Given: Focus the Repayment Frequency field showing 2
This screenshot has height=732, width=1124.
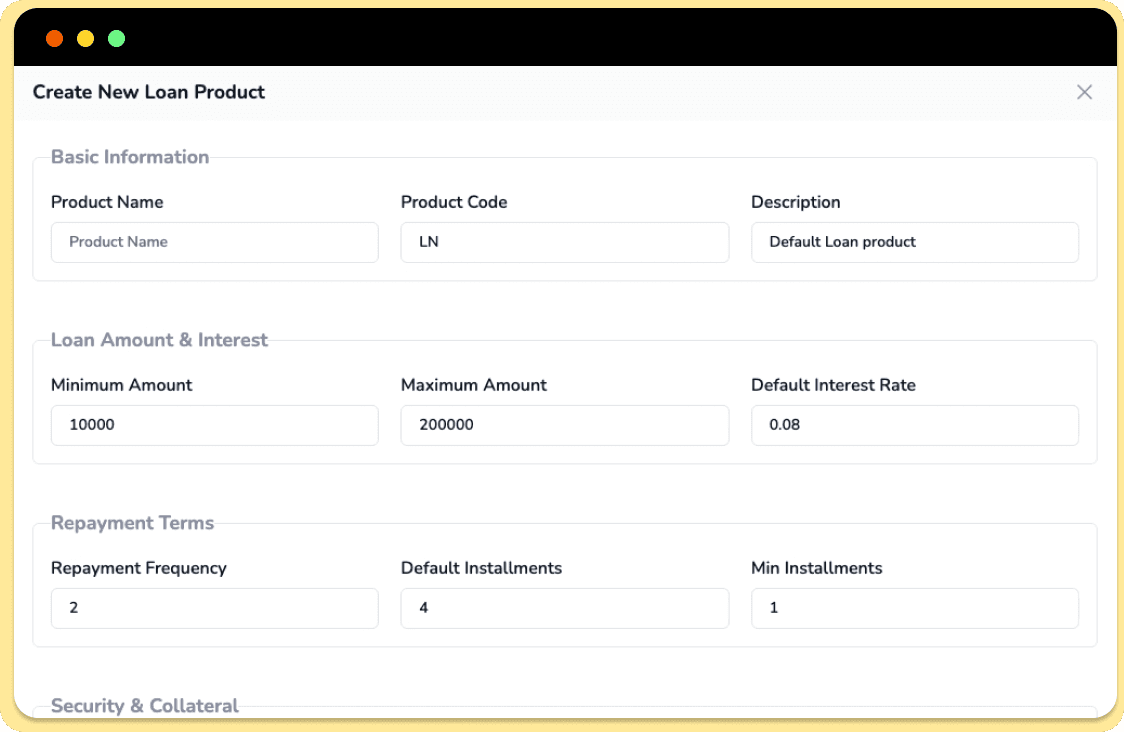Looking at the screenshot, I should click(214, 608).
